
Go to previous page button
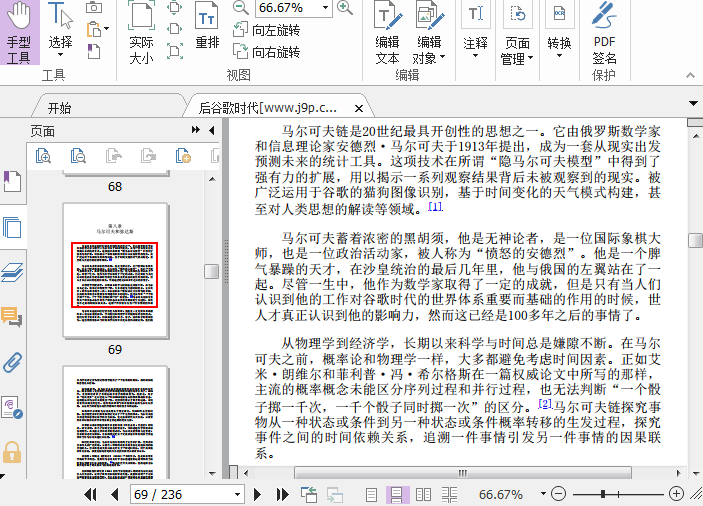pos(115,494)
